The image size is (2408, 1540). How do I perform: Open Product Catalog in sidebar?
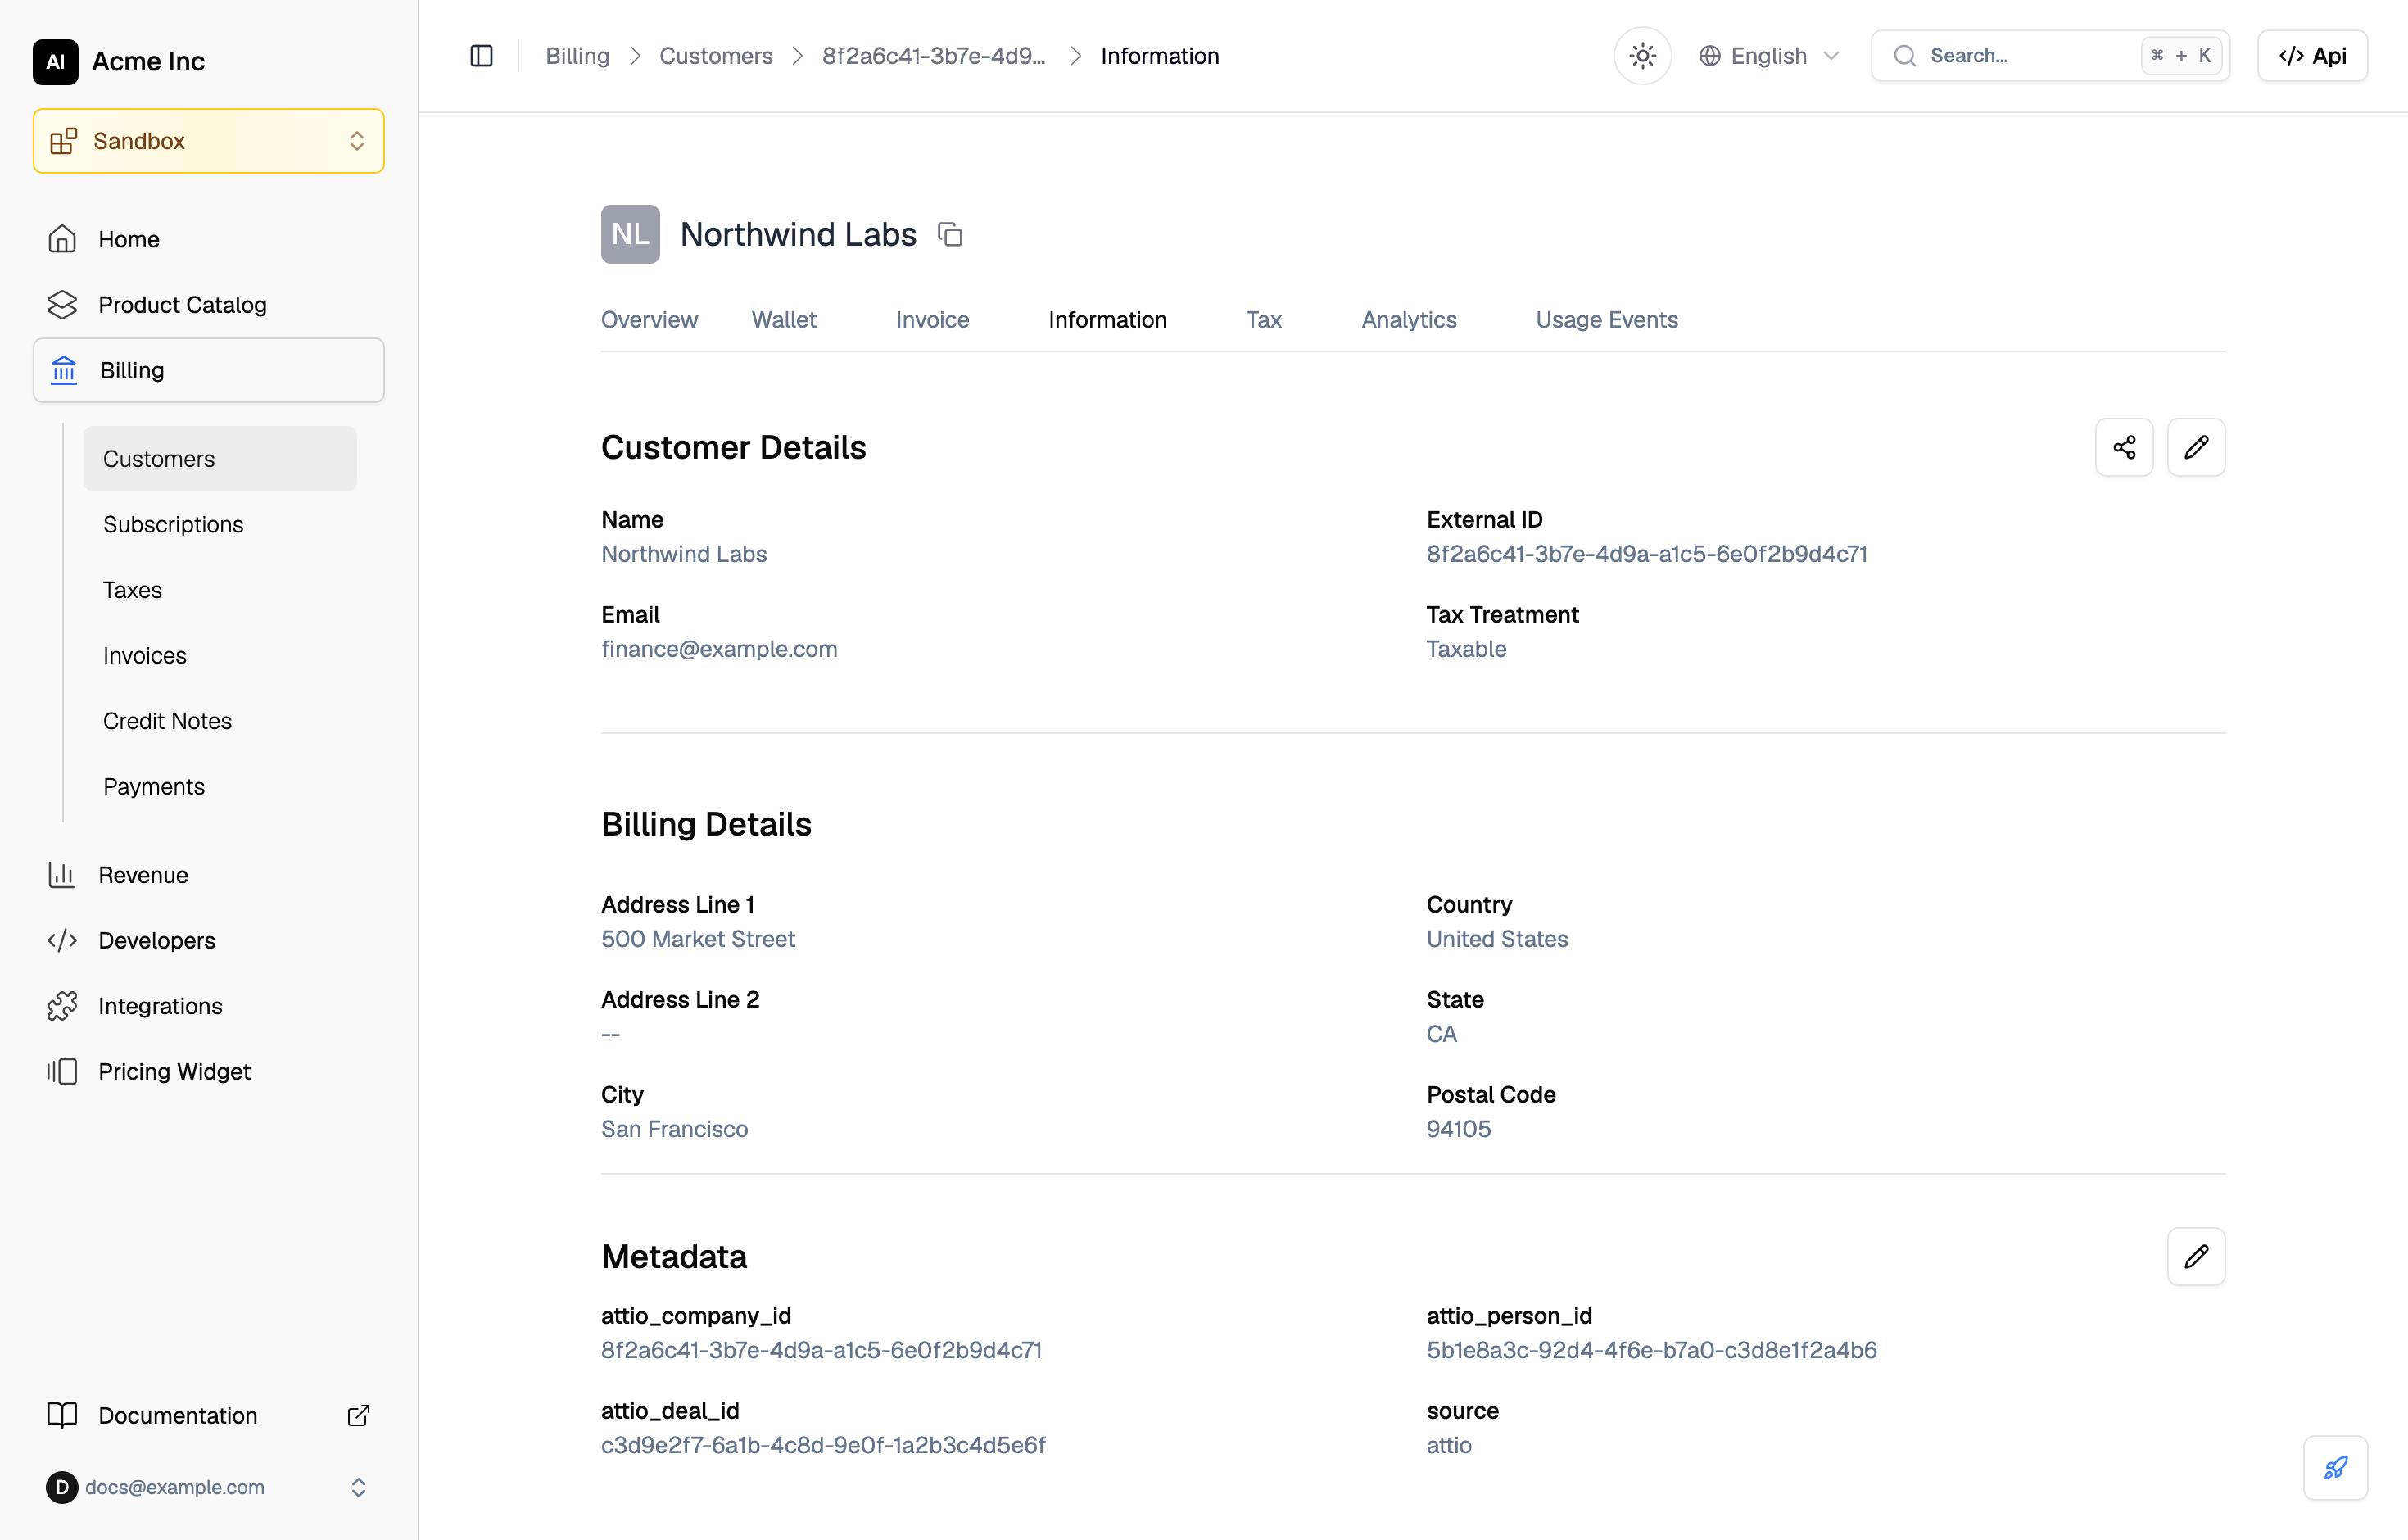208,304
